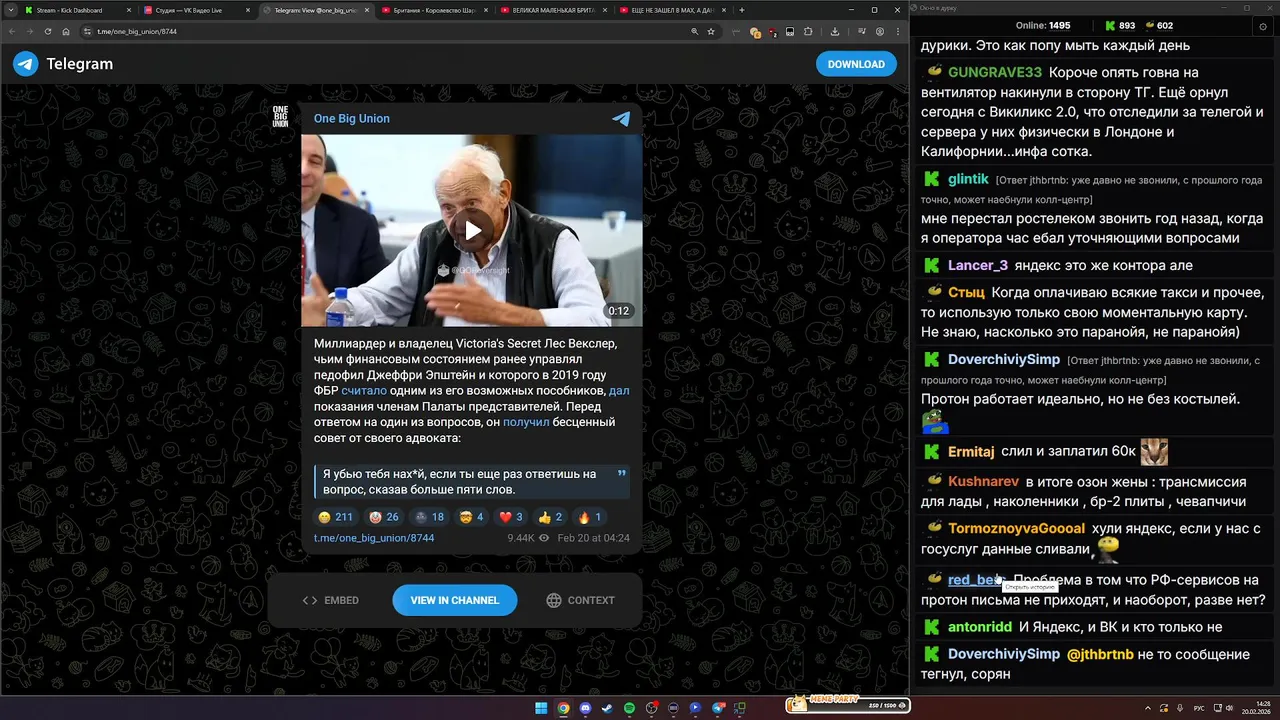
Task: Open the One Big Union channel title link
Action: [352, 118]
